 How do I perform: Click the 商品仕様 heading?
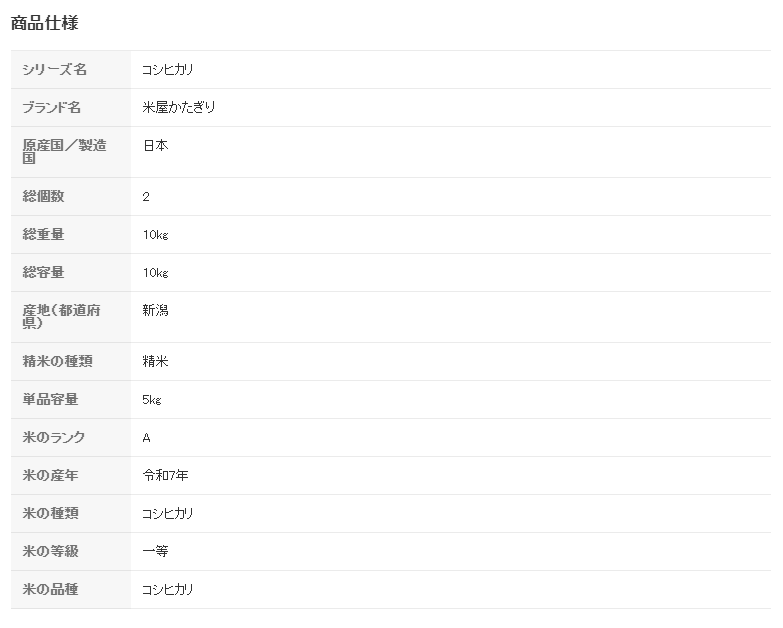pos(44,23)
